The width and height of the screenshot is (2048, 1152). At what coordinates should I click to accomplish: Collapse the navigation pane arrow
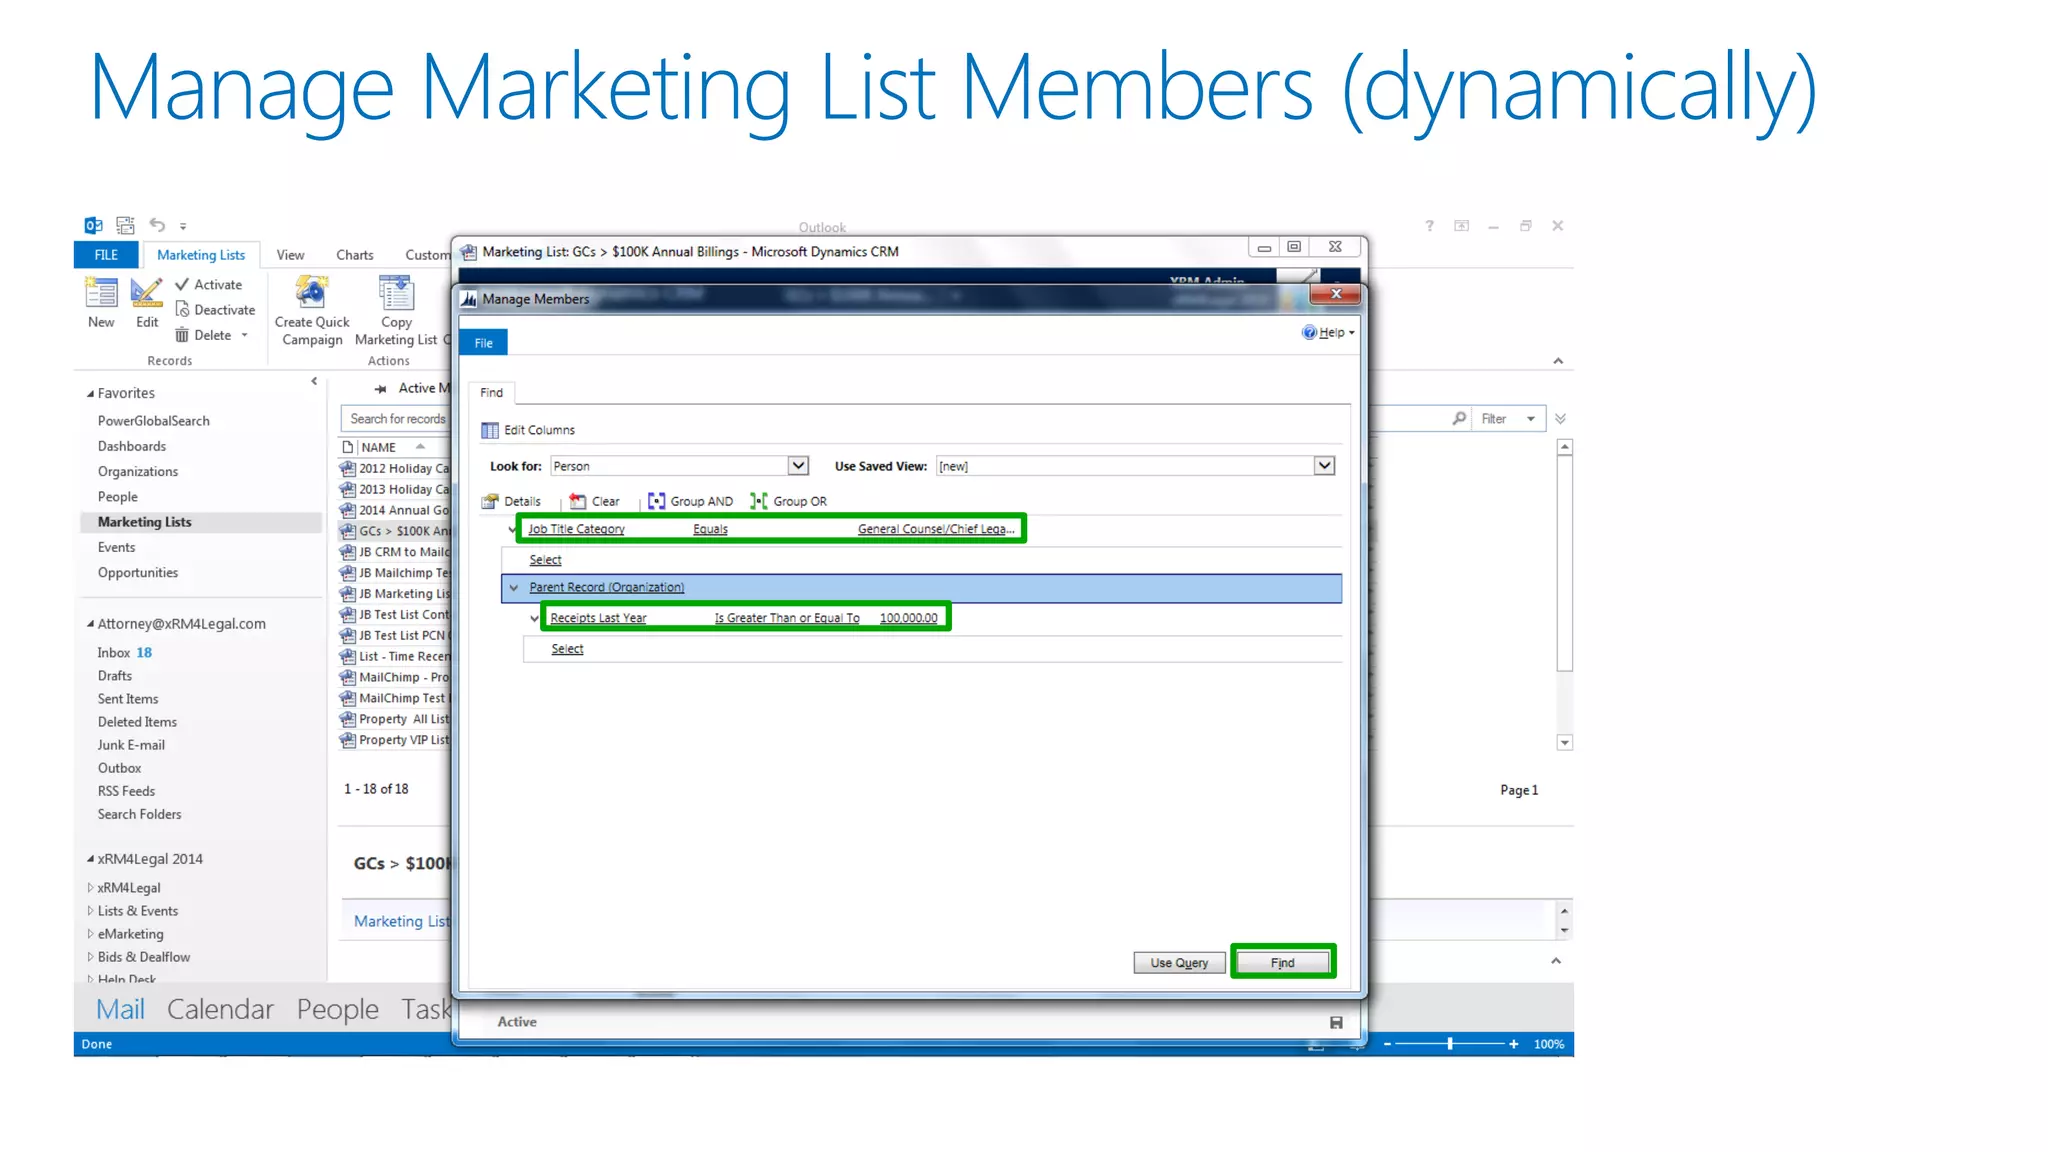click(x=314, y=381)
